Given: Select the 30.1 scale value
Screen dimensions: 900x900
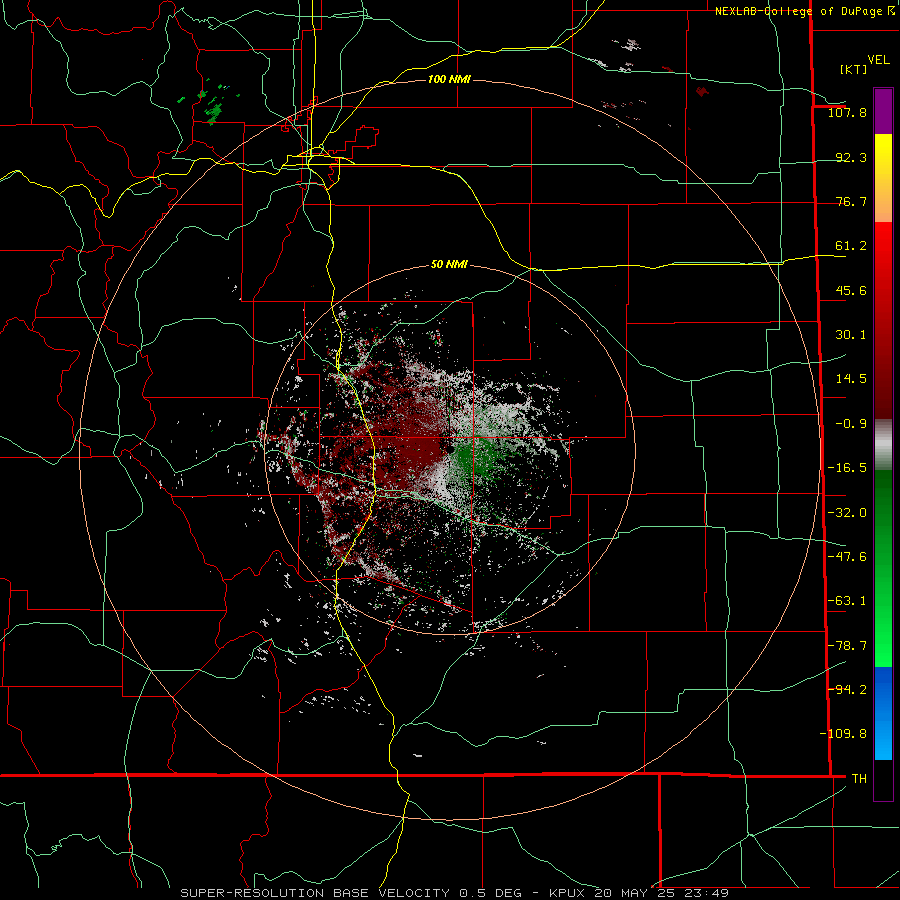Looking at the screenshot, I should click(851, 335).
